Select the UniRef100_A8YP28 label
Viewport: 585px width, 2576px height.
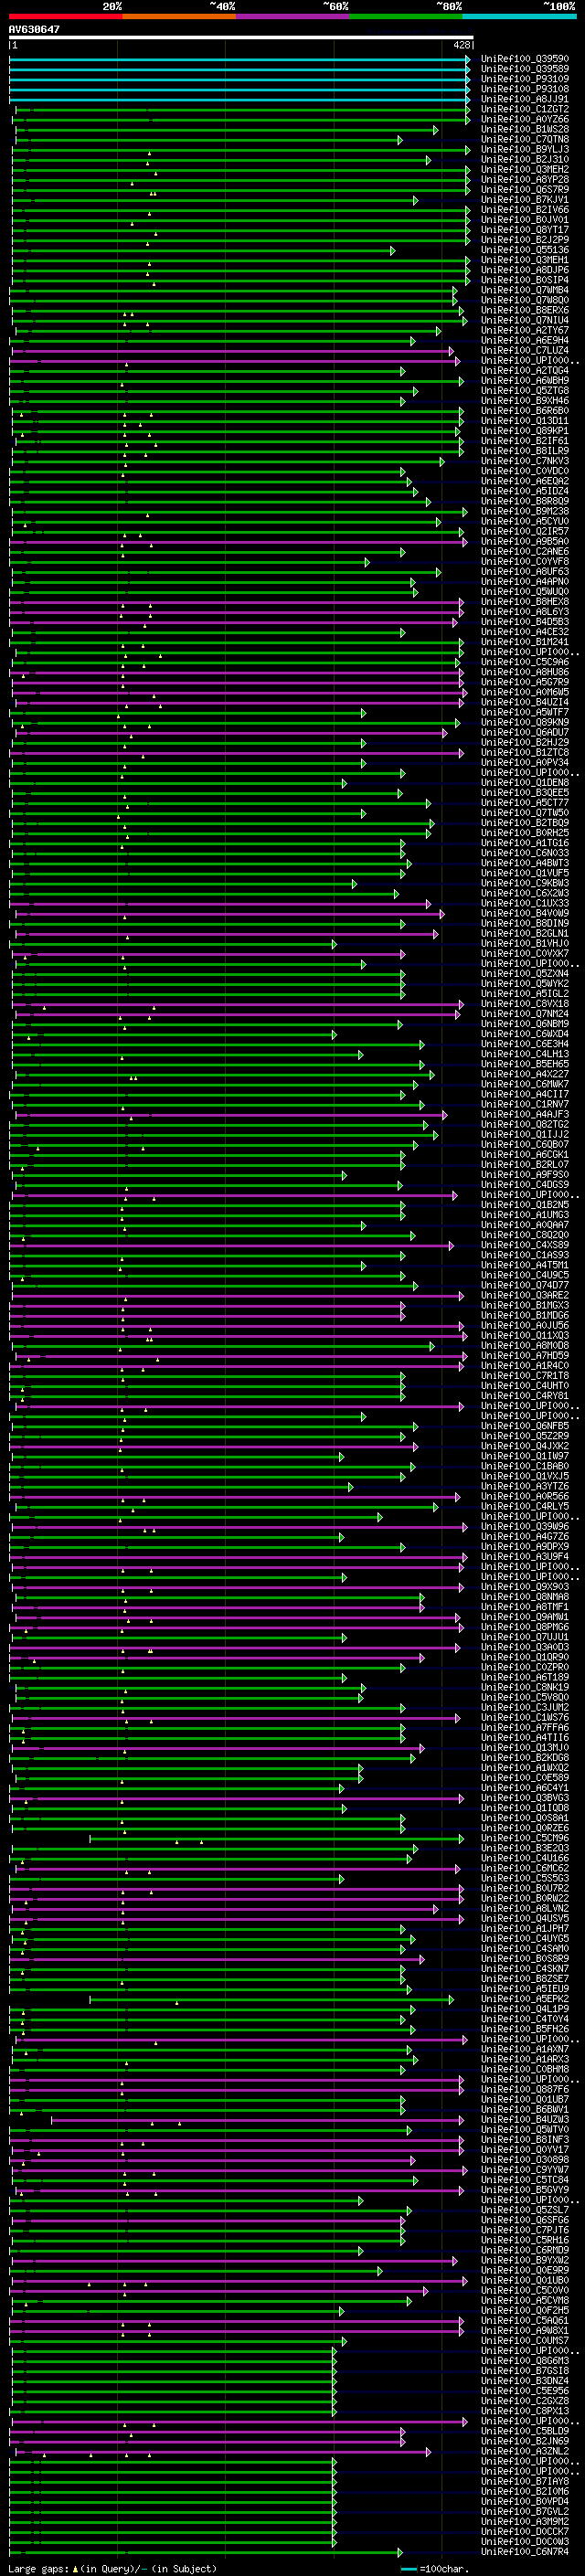pos(525,179)
